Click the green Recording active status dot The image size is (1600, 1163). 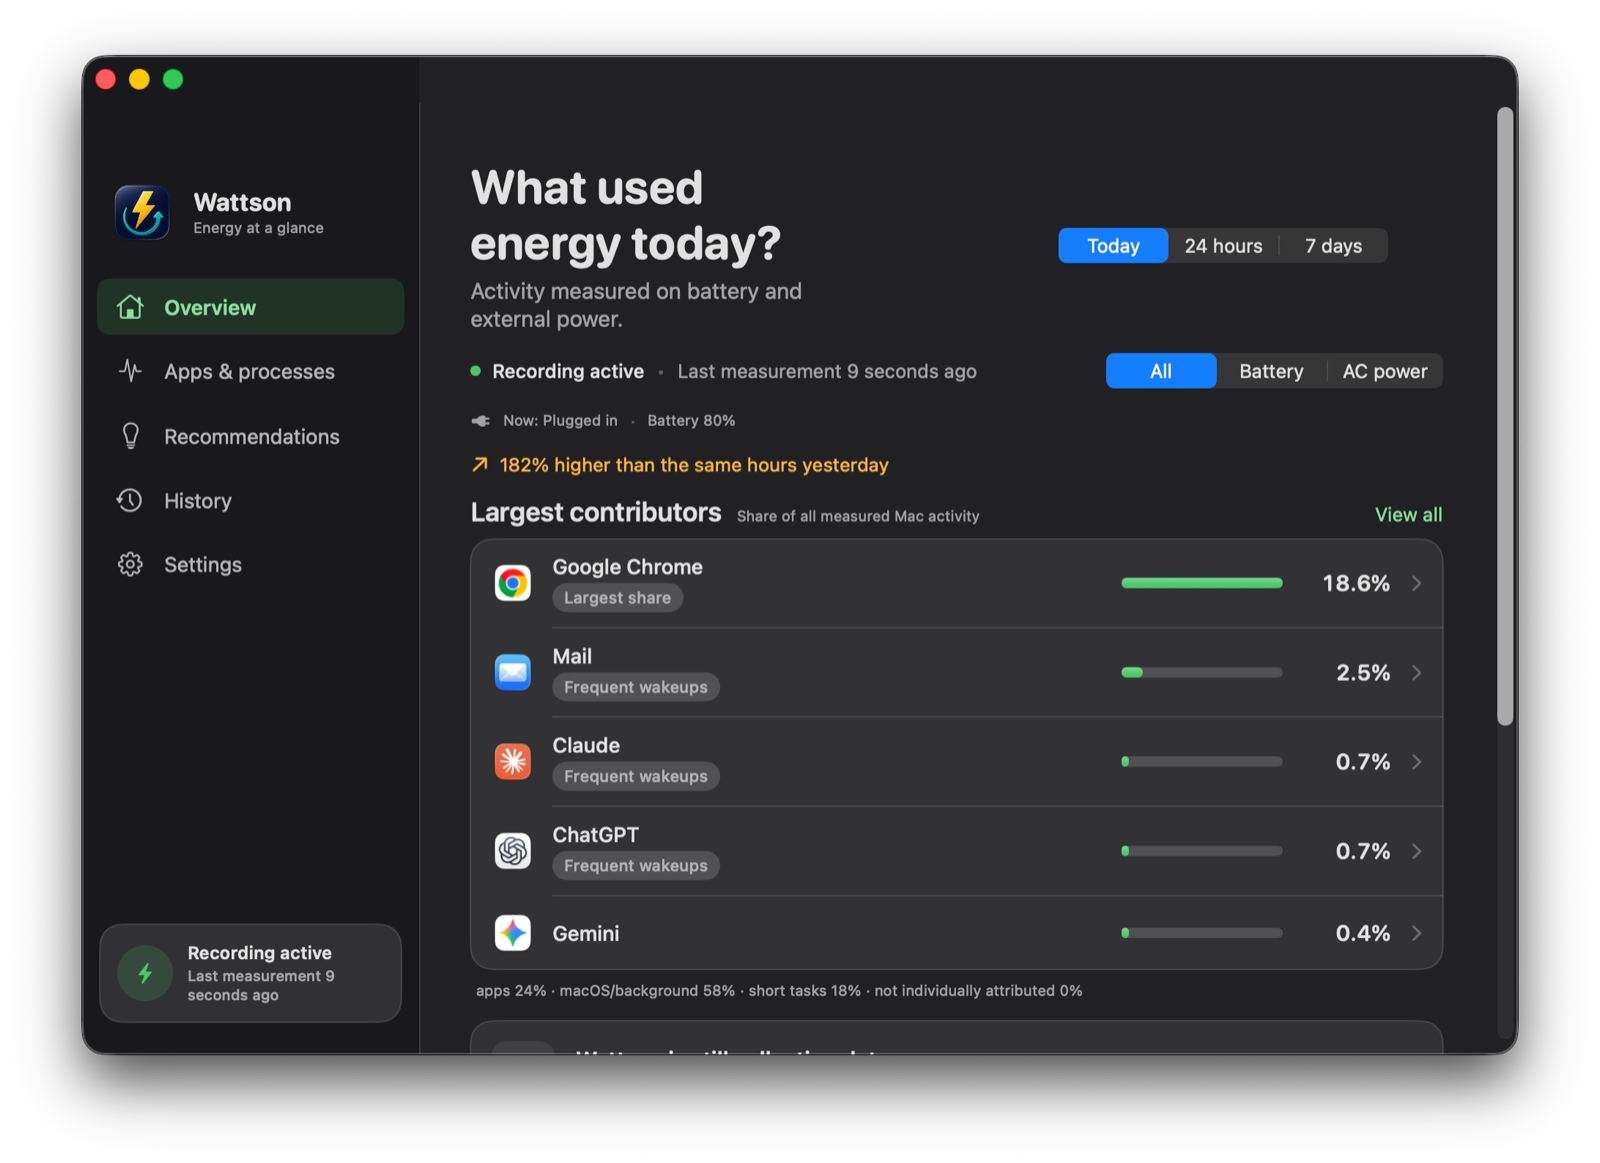click(x=476, y=371)
